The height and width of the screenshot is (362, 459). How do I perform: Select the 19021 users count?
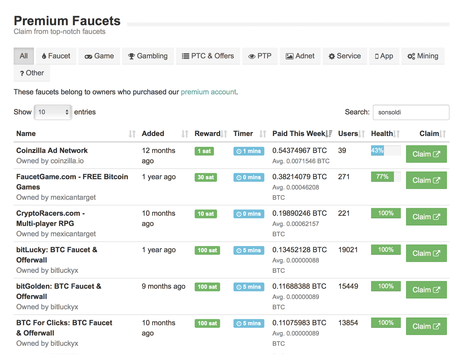click(x=348, y=250)
